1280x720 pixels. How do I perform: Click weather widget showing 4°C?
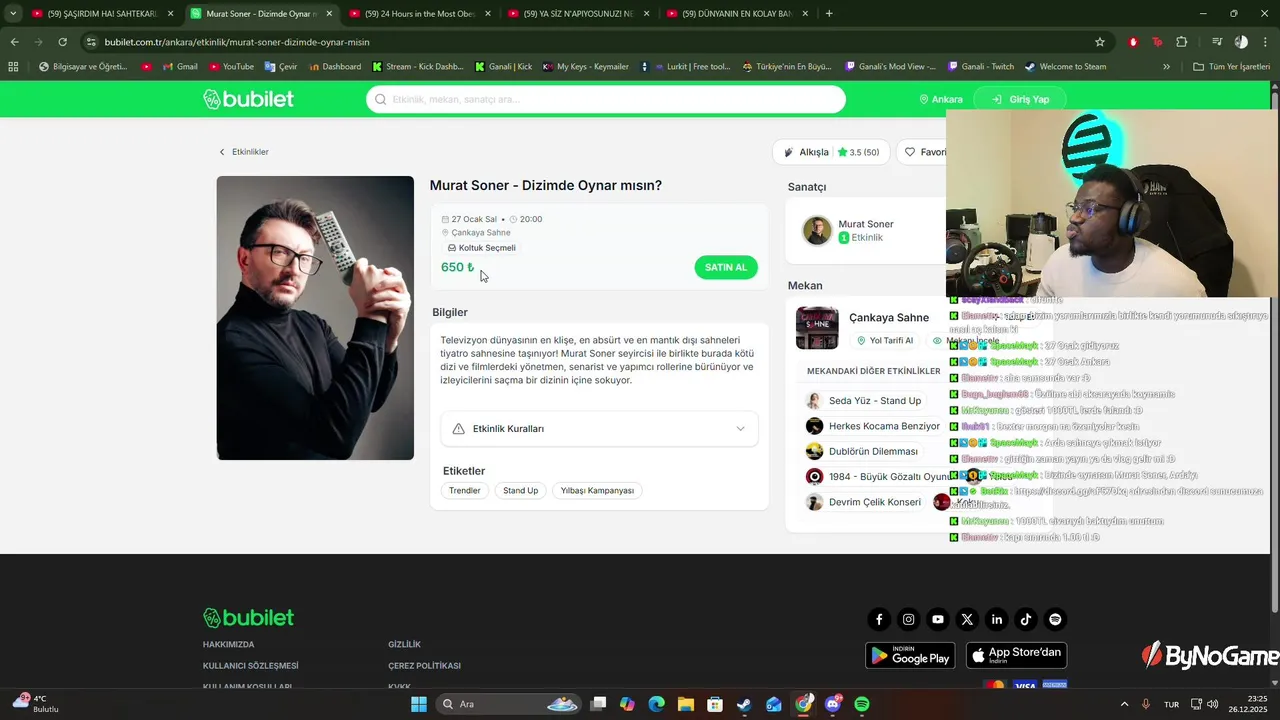(36, 703)
